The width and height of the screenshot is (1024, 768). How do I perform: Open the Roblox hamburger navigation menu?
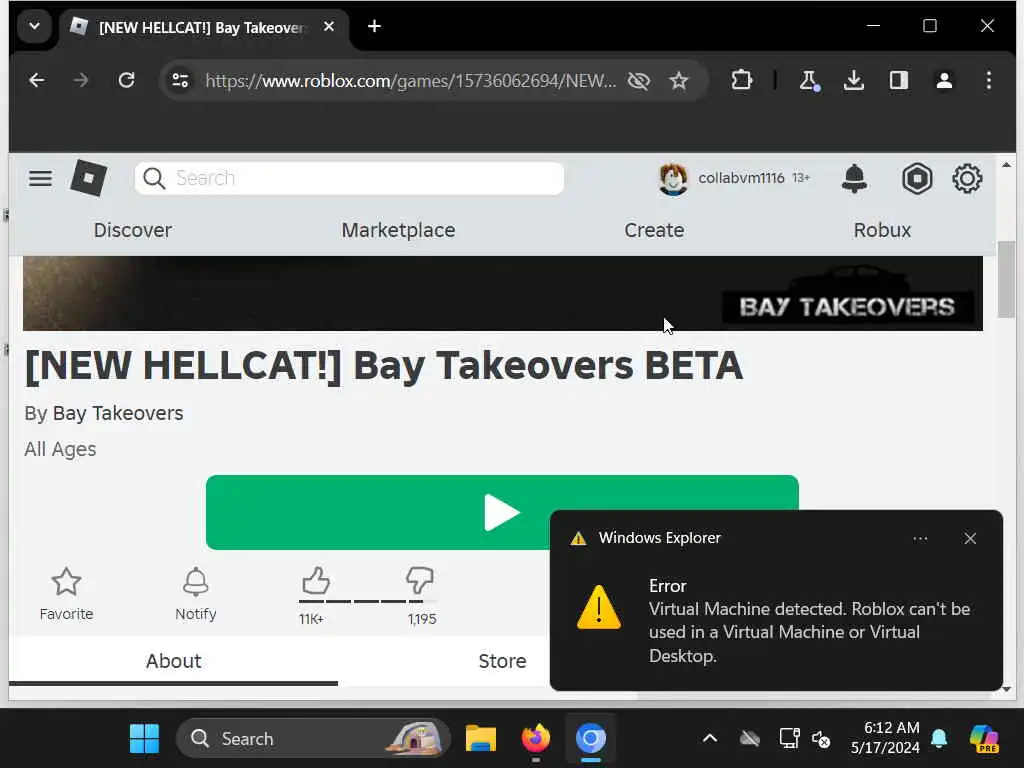(x=40, y=178)
